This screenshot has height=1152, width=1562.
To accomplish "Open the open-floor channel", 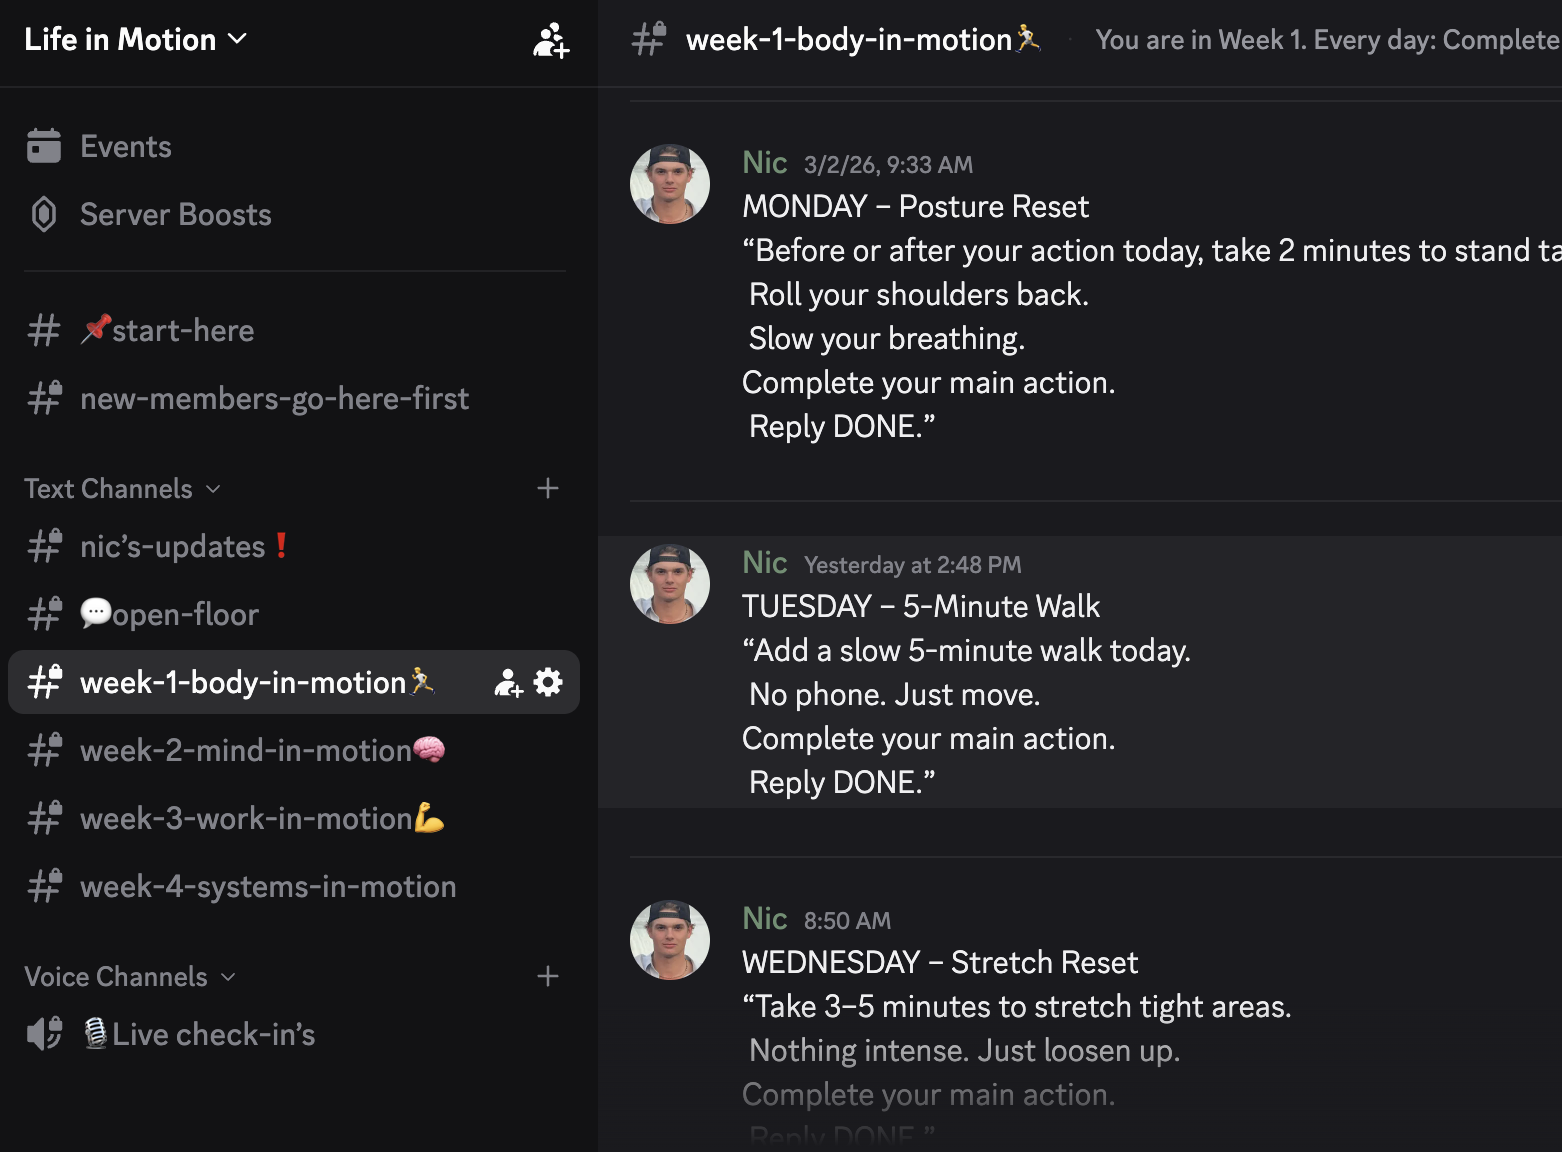I will coord(184,614).
